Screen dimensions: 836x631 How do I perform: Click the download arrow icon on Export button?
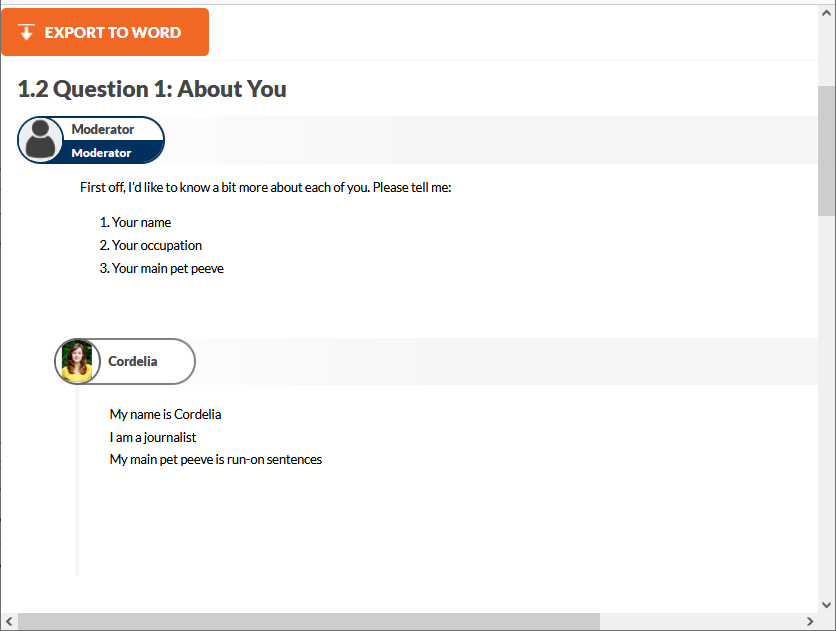point(26,32)
